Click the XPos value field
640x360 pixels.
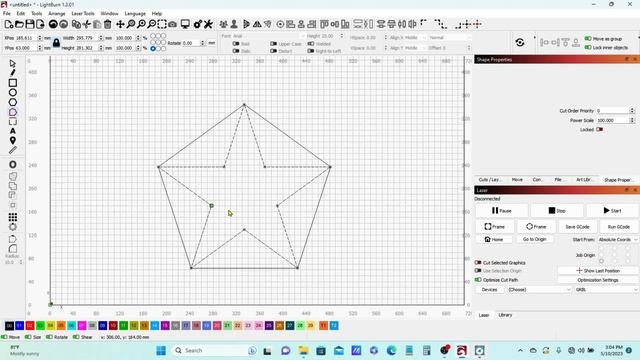26,38
